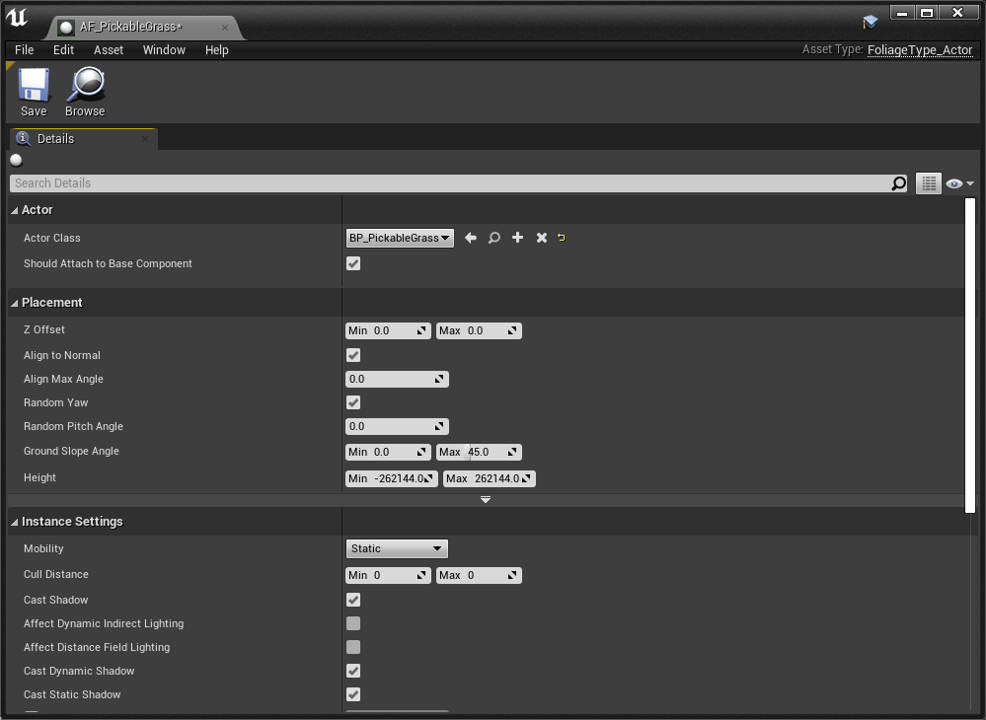Toggle the Cast Static Shadow checkbox
This screenshot has height=720, width=986.
tap(353, 694)
